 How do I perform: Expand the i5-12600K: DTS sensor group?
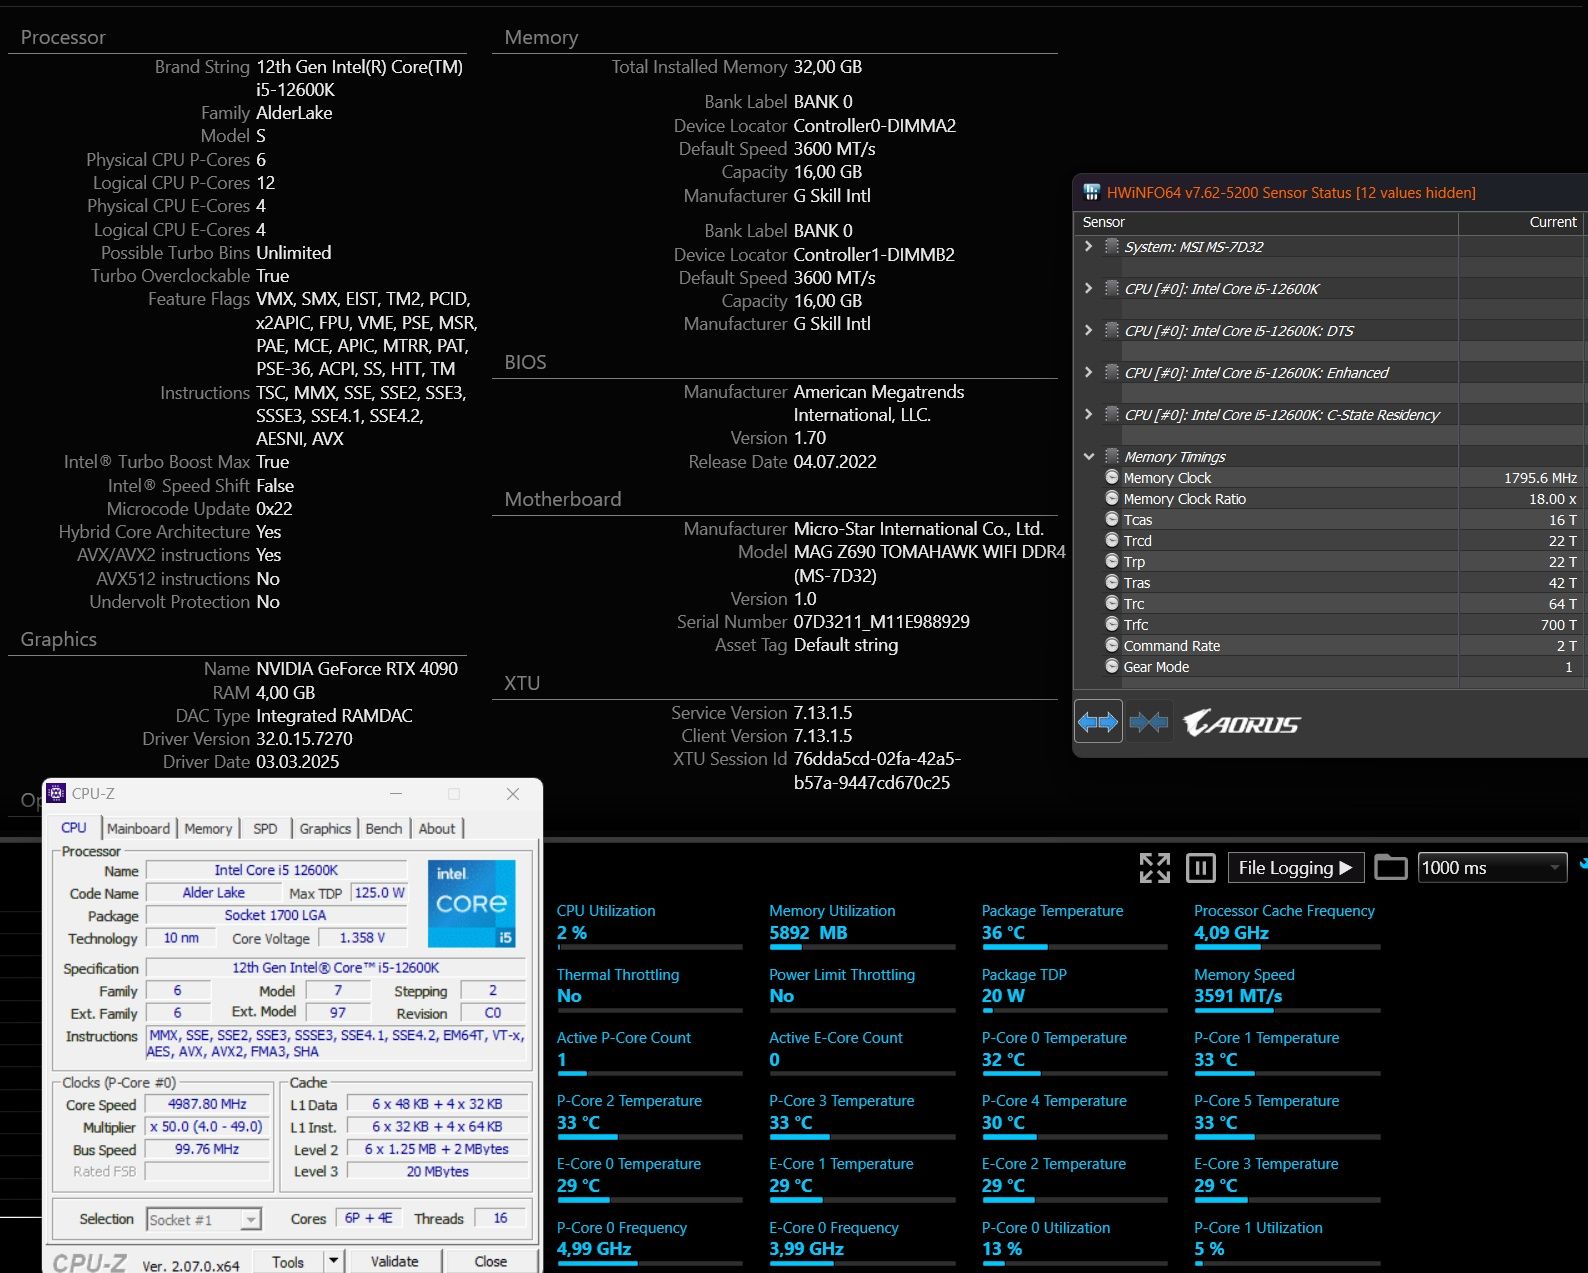click(x=1089, y=330)
